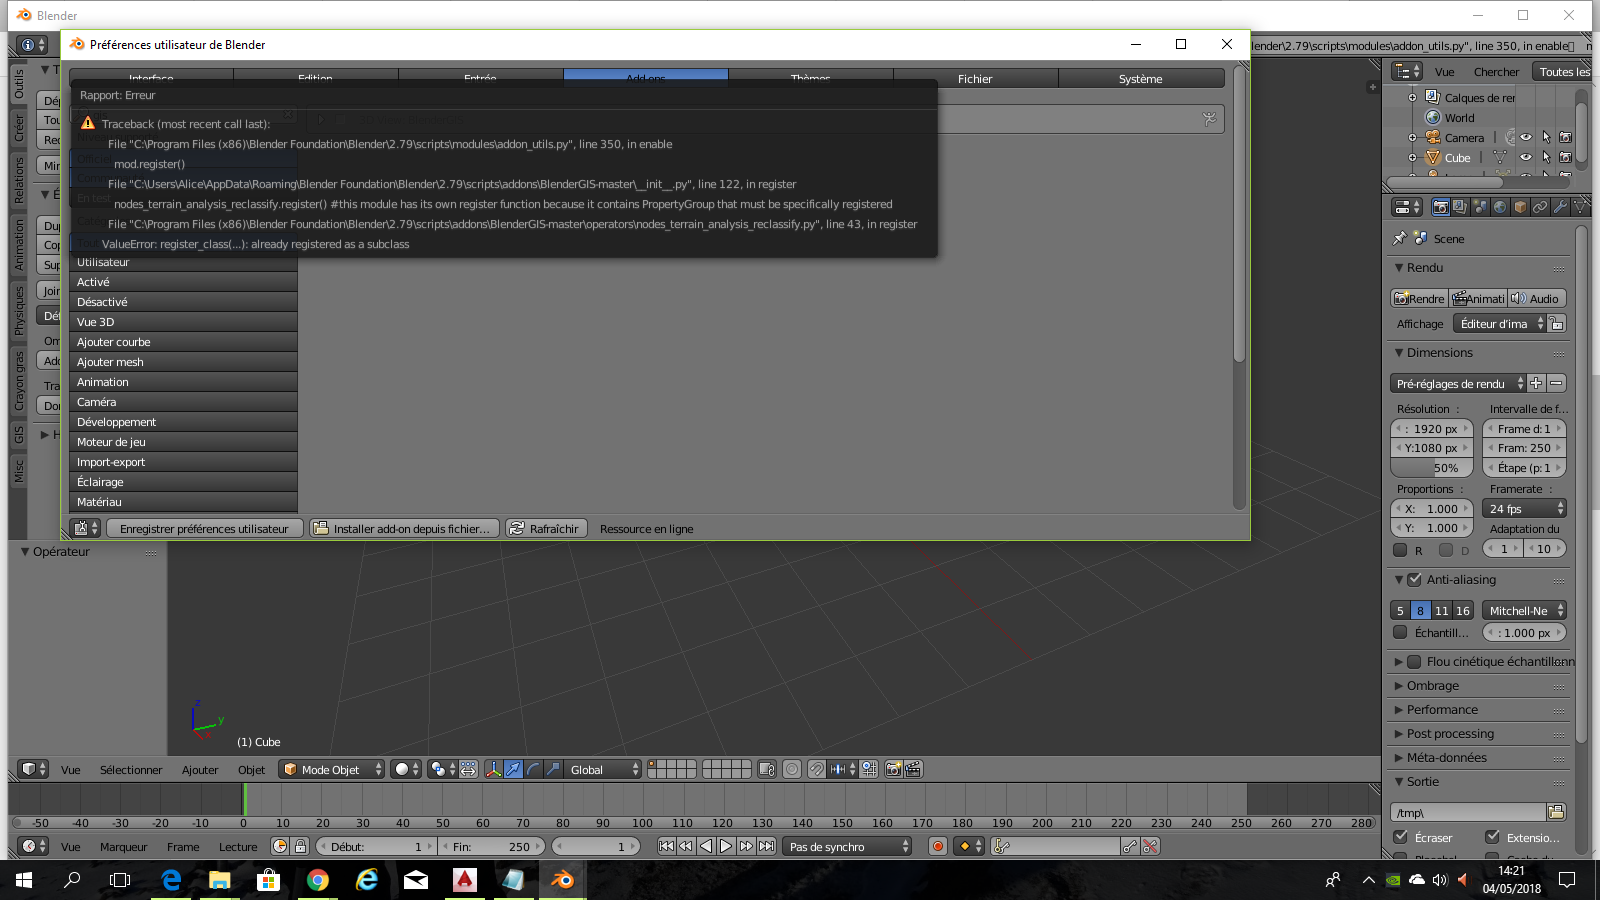Open the Mode Objet dropdown
This screenshot has width=1600, height=900.
click(x=332, y=769)
